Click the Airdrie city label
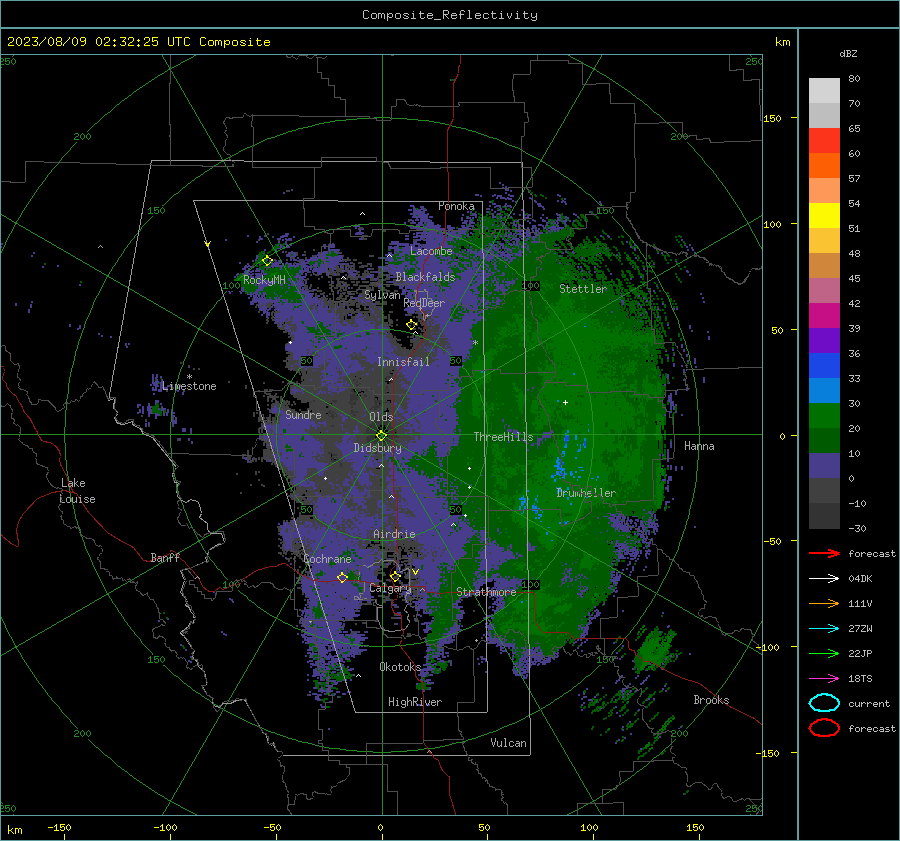Image resolution: width=900 pixels, height=841 pixels. pyautogui.click(x=394, y=534)
